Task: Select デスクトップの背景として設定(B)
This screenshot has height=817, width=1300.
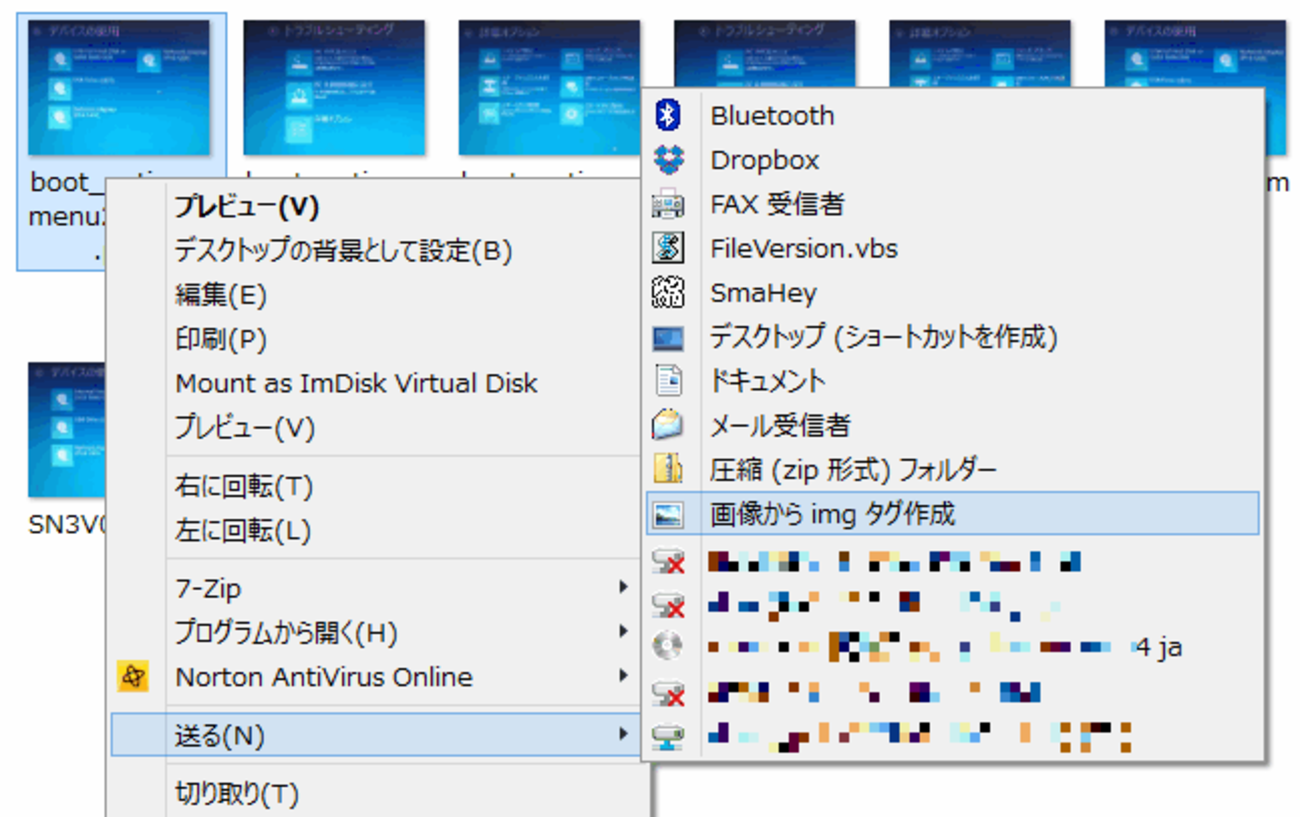Action: coord(343,251)
